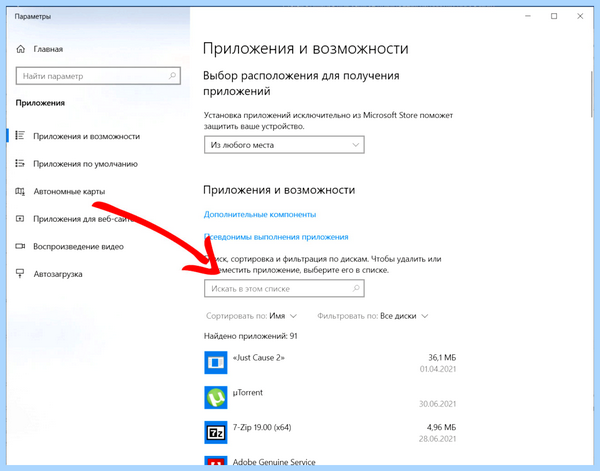Open the Из любого места dropdown
This screenshot has width=600, height=471.
[284, 145]
